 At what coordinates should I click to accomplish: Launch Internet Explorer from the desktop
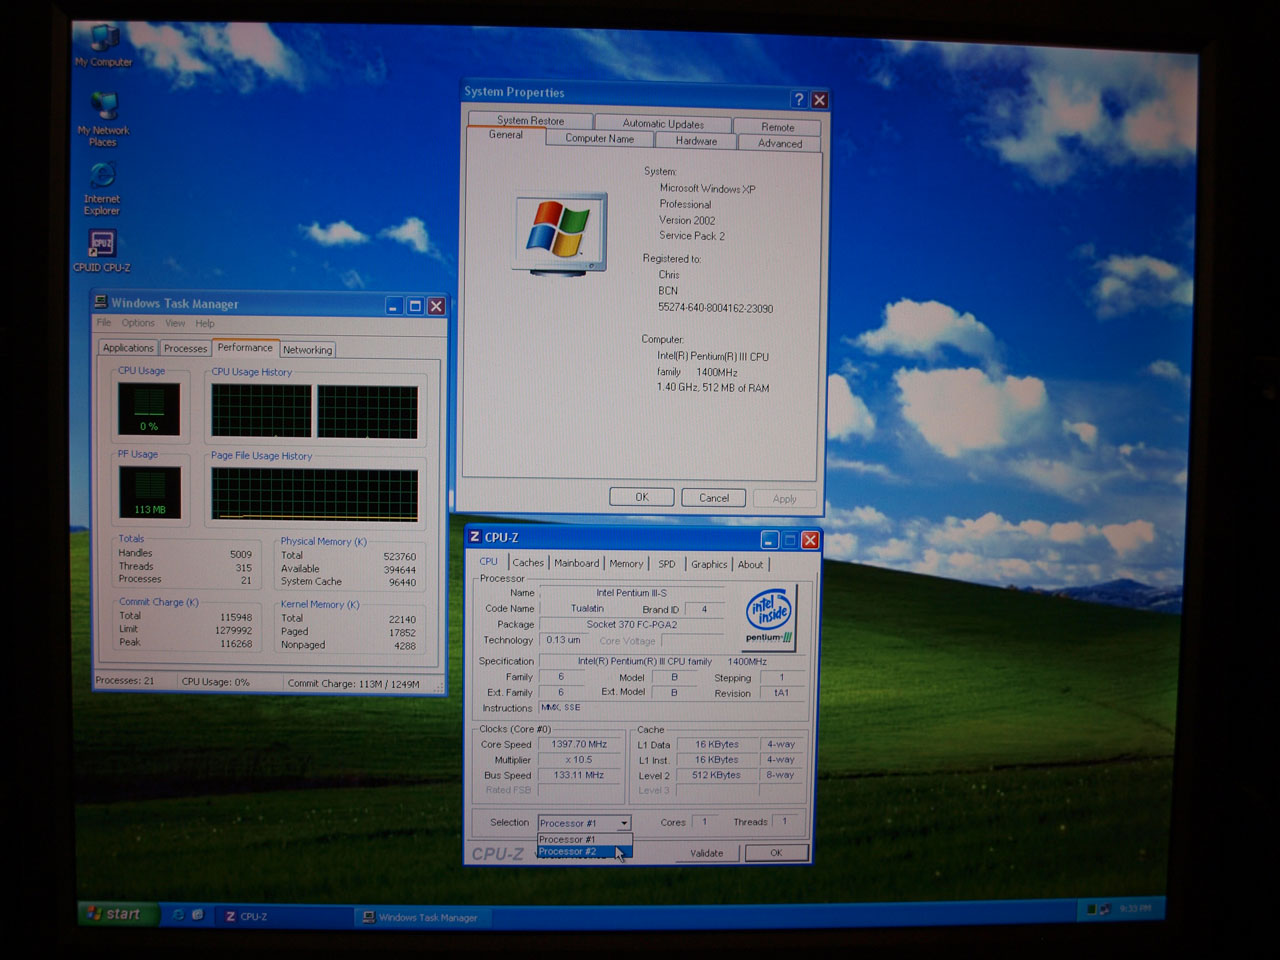(102, 189)
